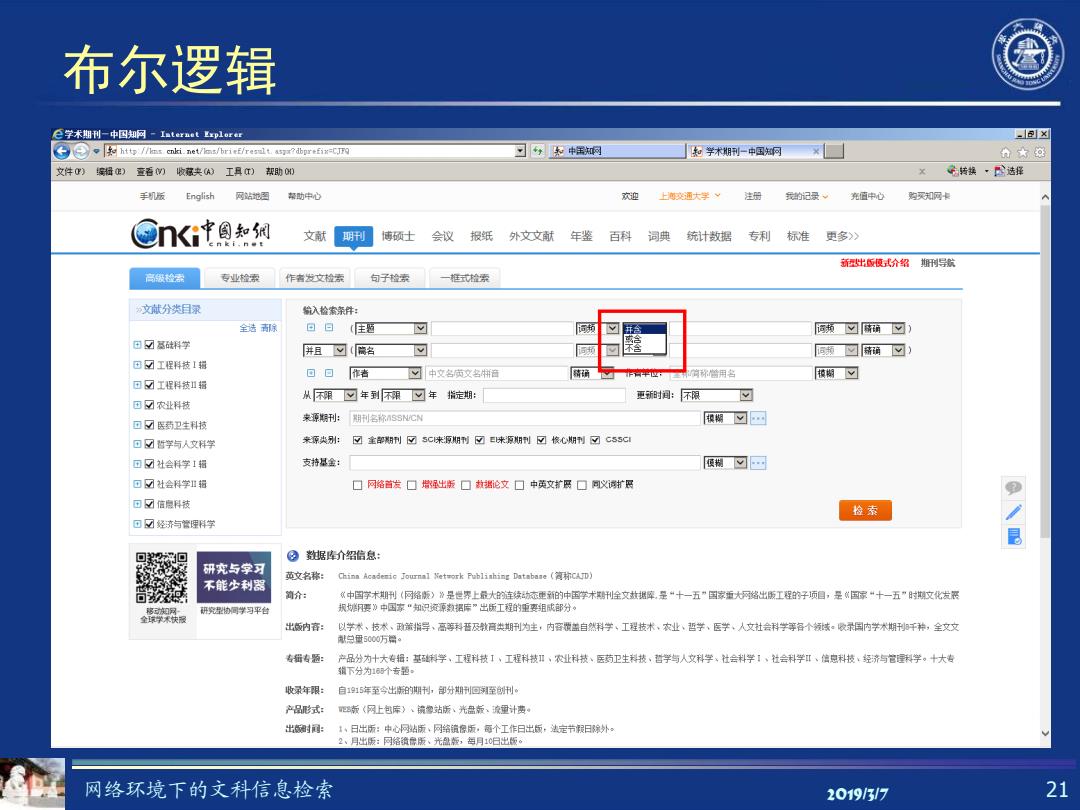The height and width of the screenshot is (810, 1080).
Task: Open the address bar history dropdown arrow
Action: click(x=521, y=151)
